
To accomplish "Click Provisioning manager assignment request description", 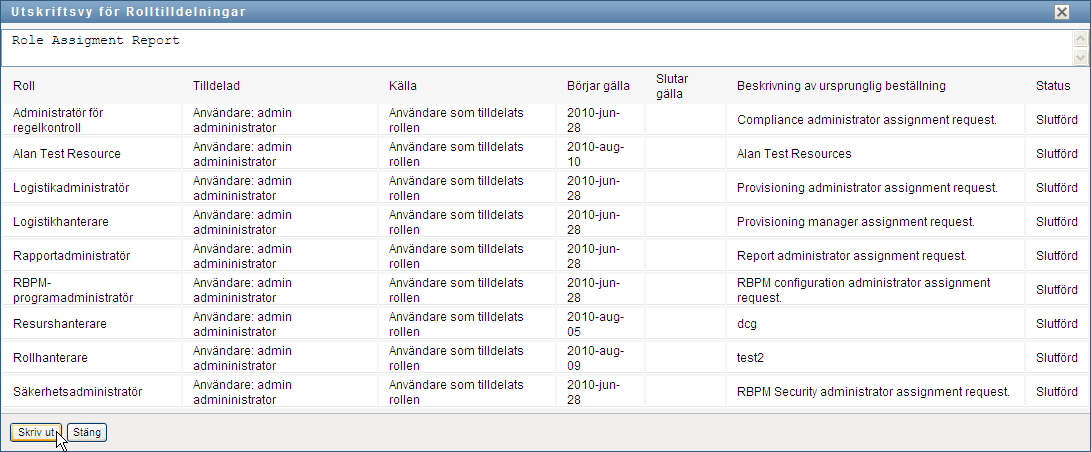I will coord(856,222).
